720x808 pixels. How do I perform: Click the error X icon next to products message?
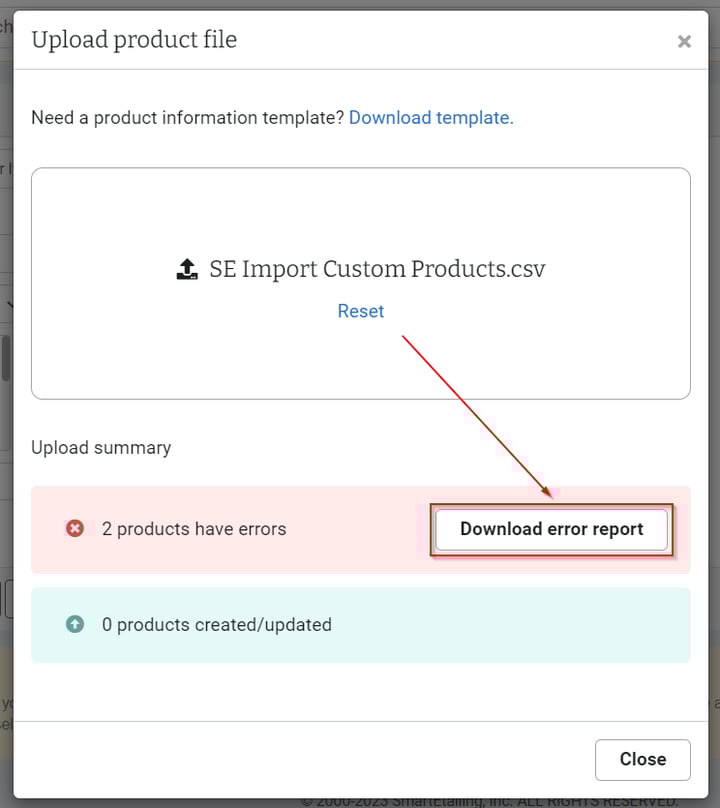(x=75, y=528)
